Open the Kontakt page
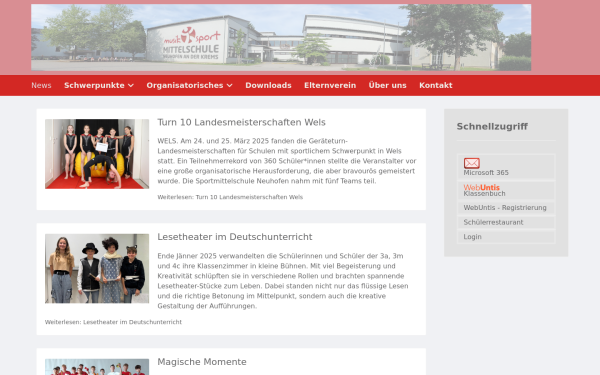The image size is (600, 375). [435, 85]
